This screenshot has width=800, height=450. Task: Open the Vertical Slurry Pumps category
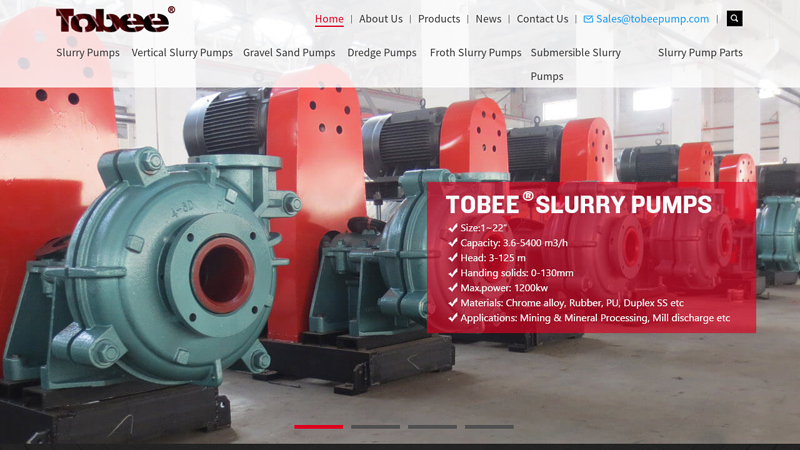(182, 53)
